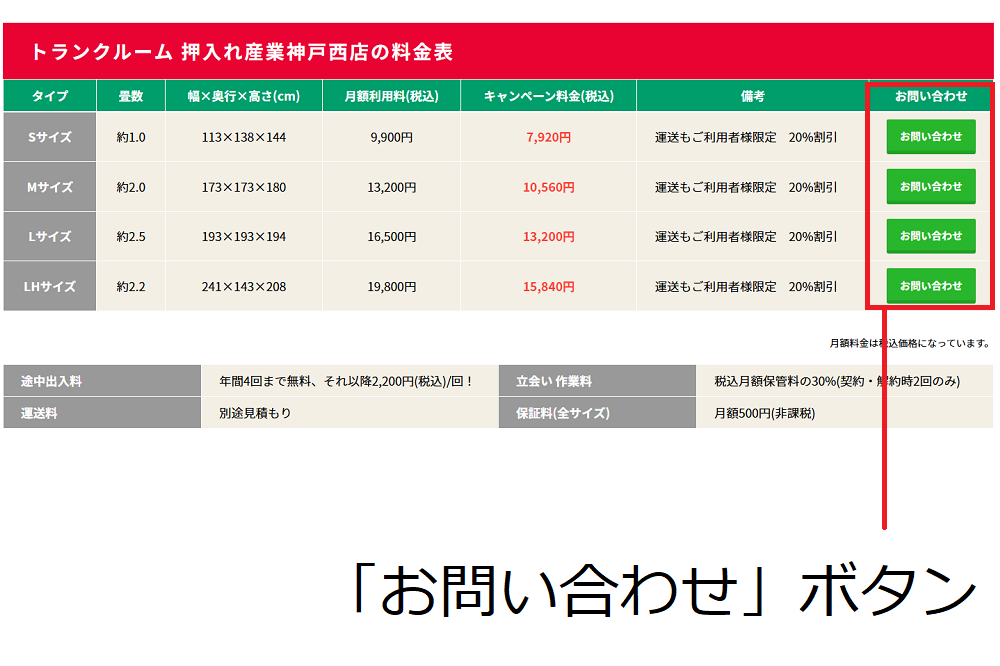The height and width of the screenshot is (666, 1000).
Task: Click the red campaign price 13,200円
Action: (x=548, y=237)
